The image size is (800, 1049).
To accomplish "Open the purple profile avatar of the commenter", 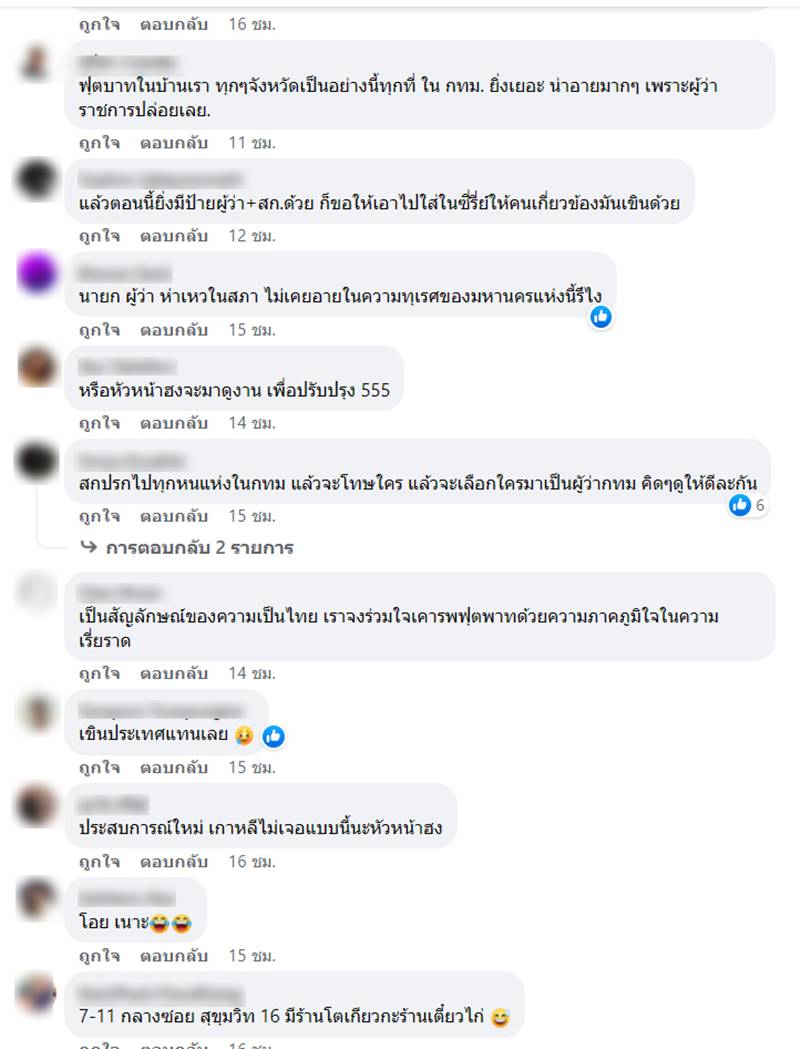I will click(37, 272).
